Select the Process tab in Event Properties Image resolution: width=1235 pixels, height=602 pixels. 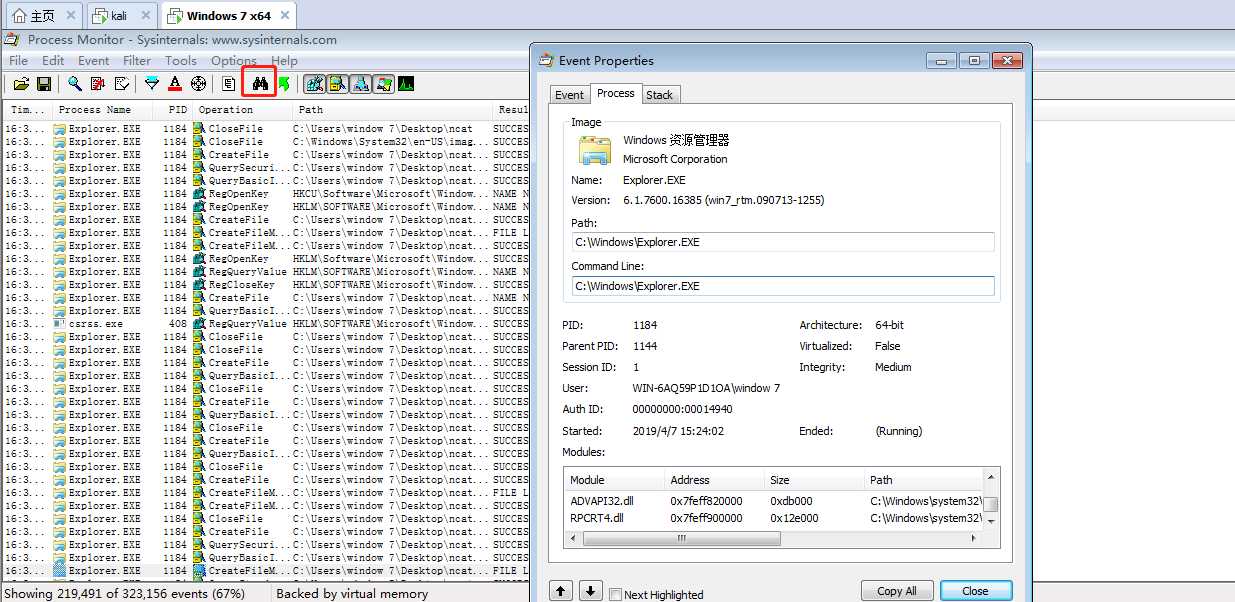click(x=615, y=93)
